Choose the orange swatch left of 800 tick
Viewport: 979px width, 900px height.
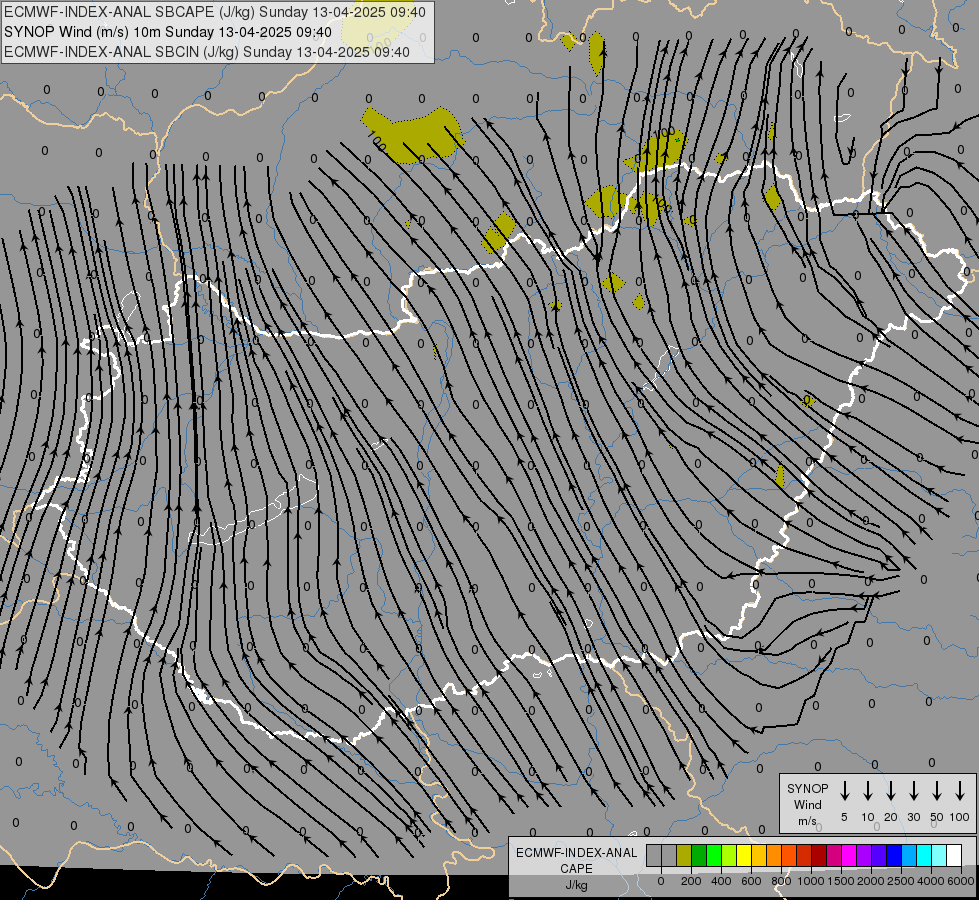click(774, 856)
